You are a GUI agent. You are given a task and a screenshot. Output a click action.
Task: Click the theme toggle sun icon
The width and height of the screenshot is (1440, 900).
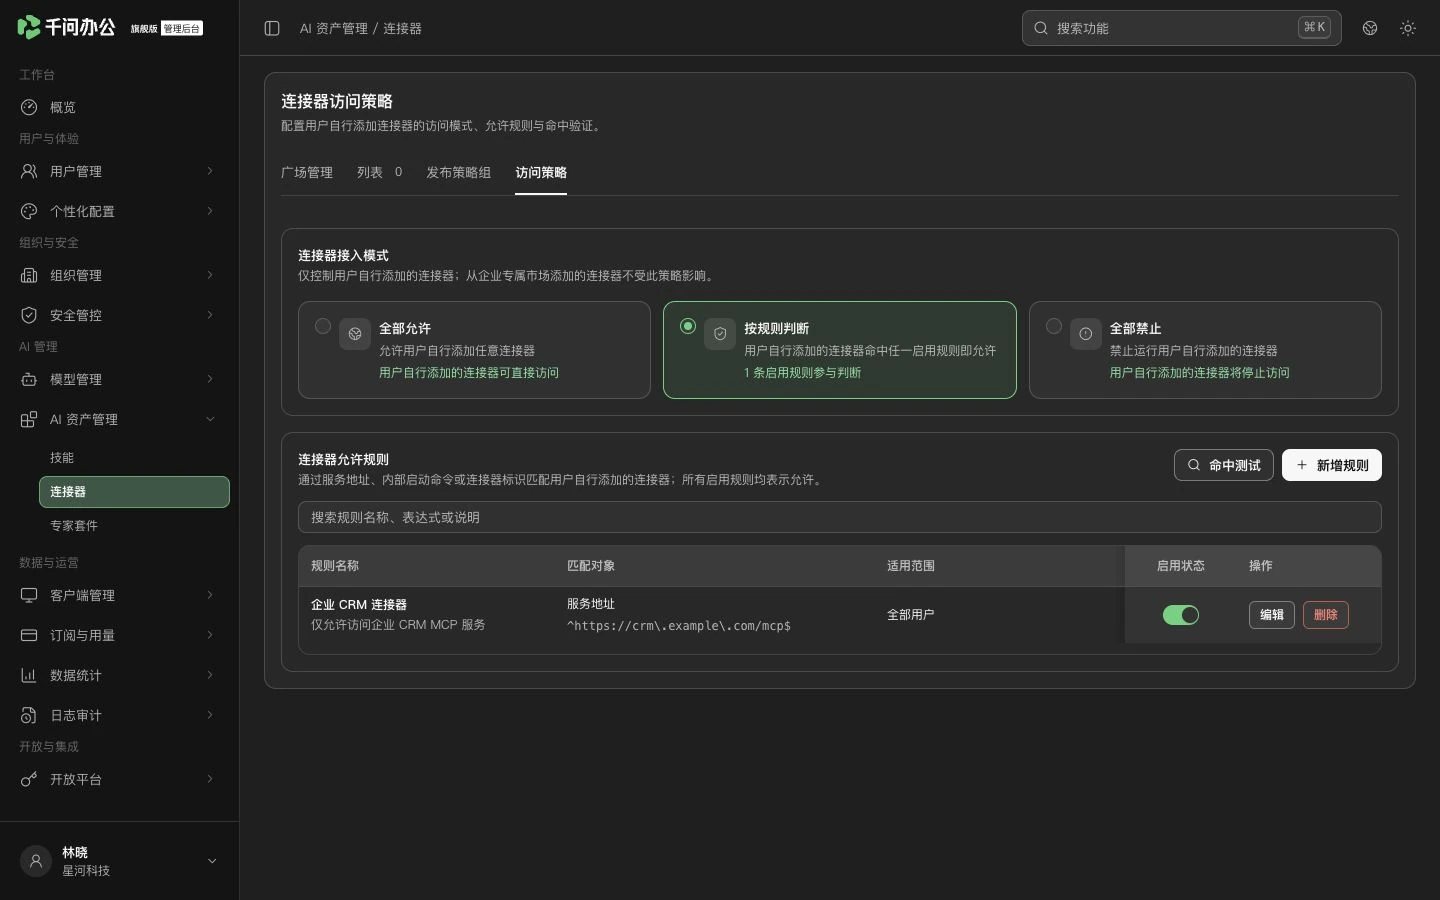pos(1408,28)
